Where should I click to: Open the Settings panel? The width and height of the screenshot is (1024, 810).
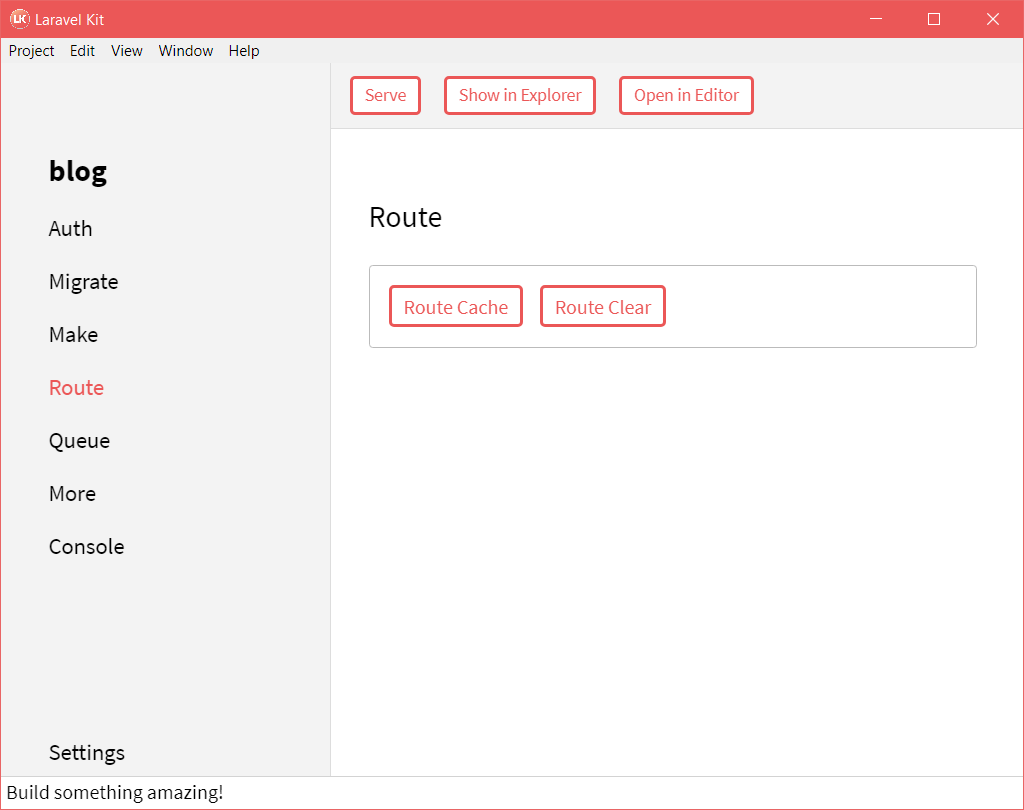tap(86, 752)
